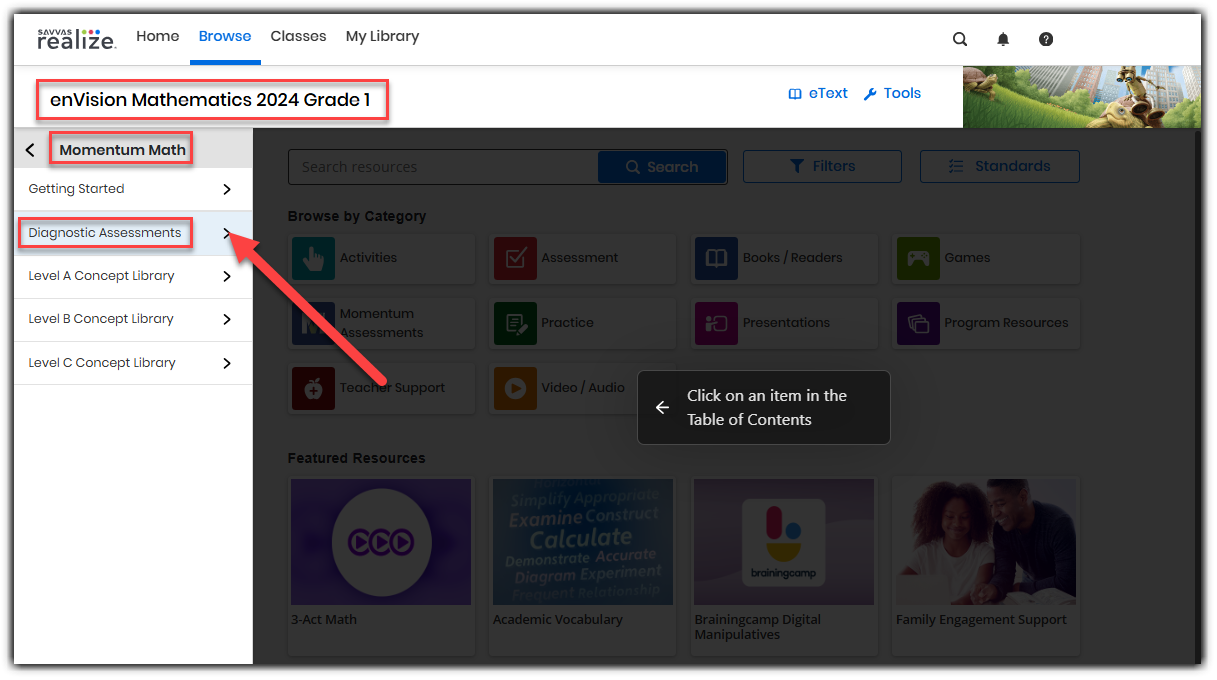Screen dimensions: 1217x680
Task: Go back using Momentum Math back arrow
Action: [x=30, y=150]
